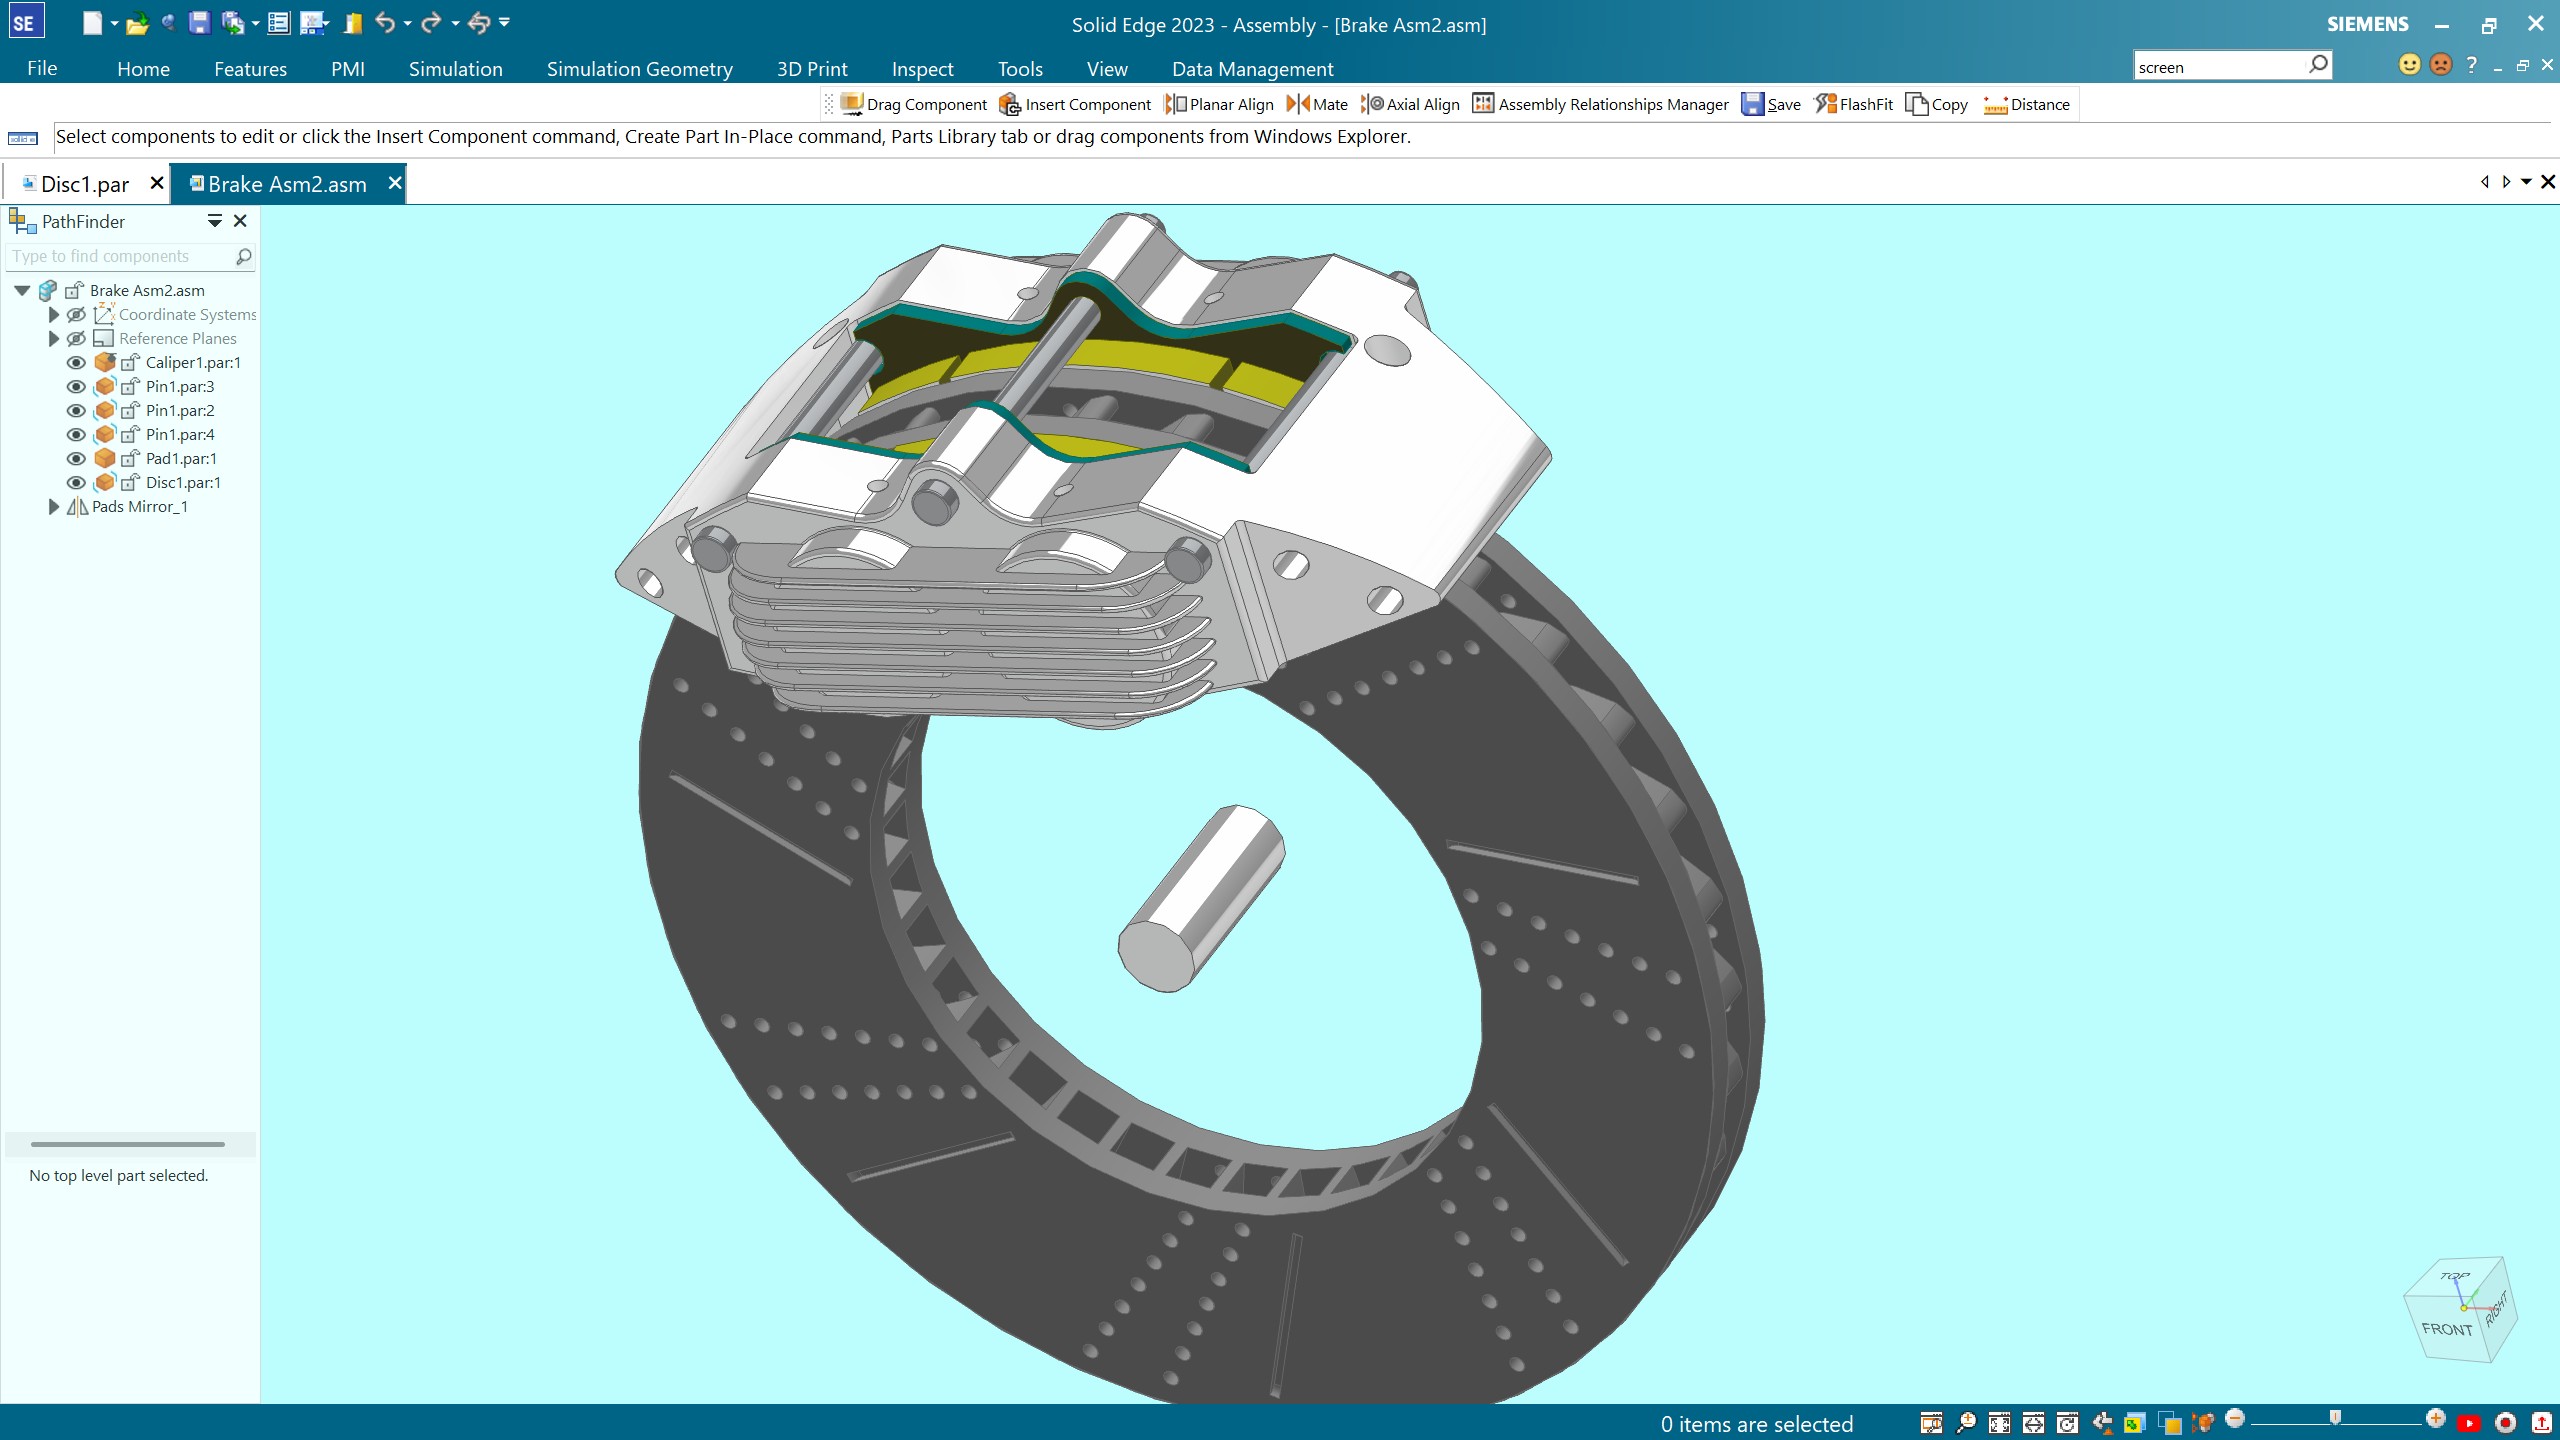The image size is (2560, 1440).
Task: Open the Redo history dropdown arrow
Action: coord(455,23)
